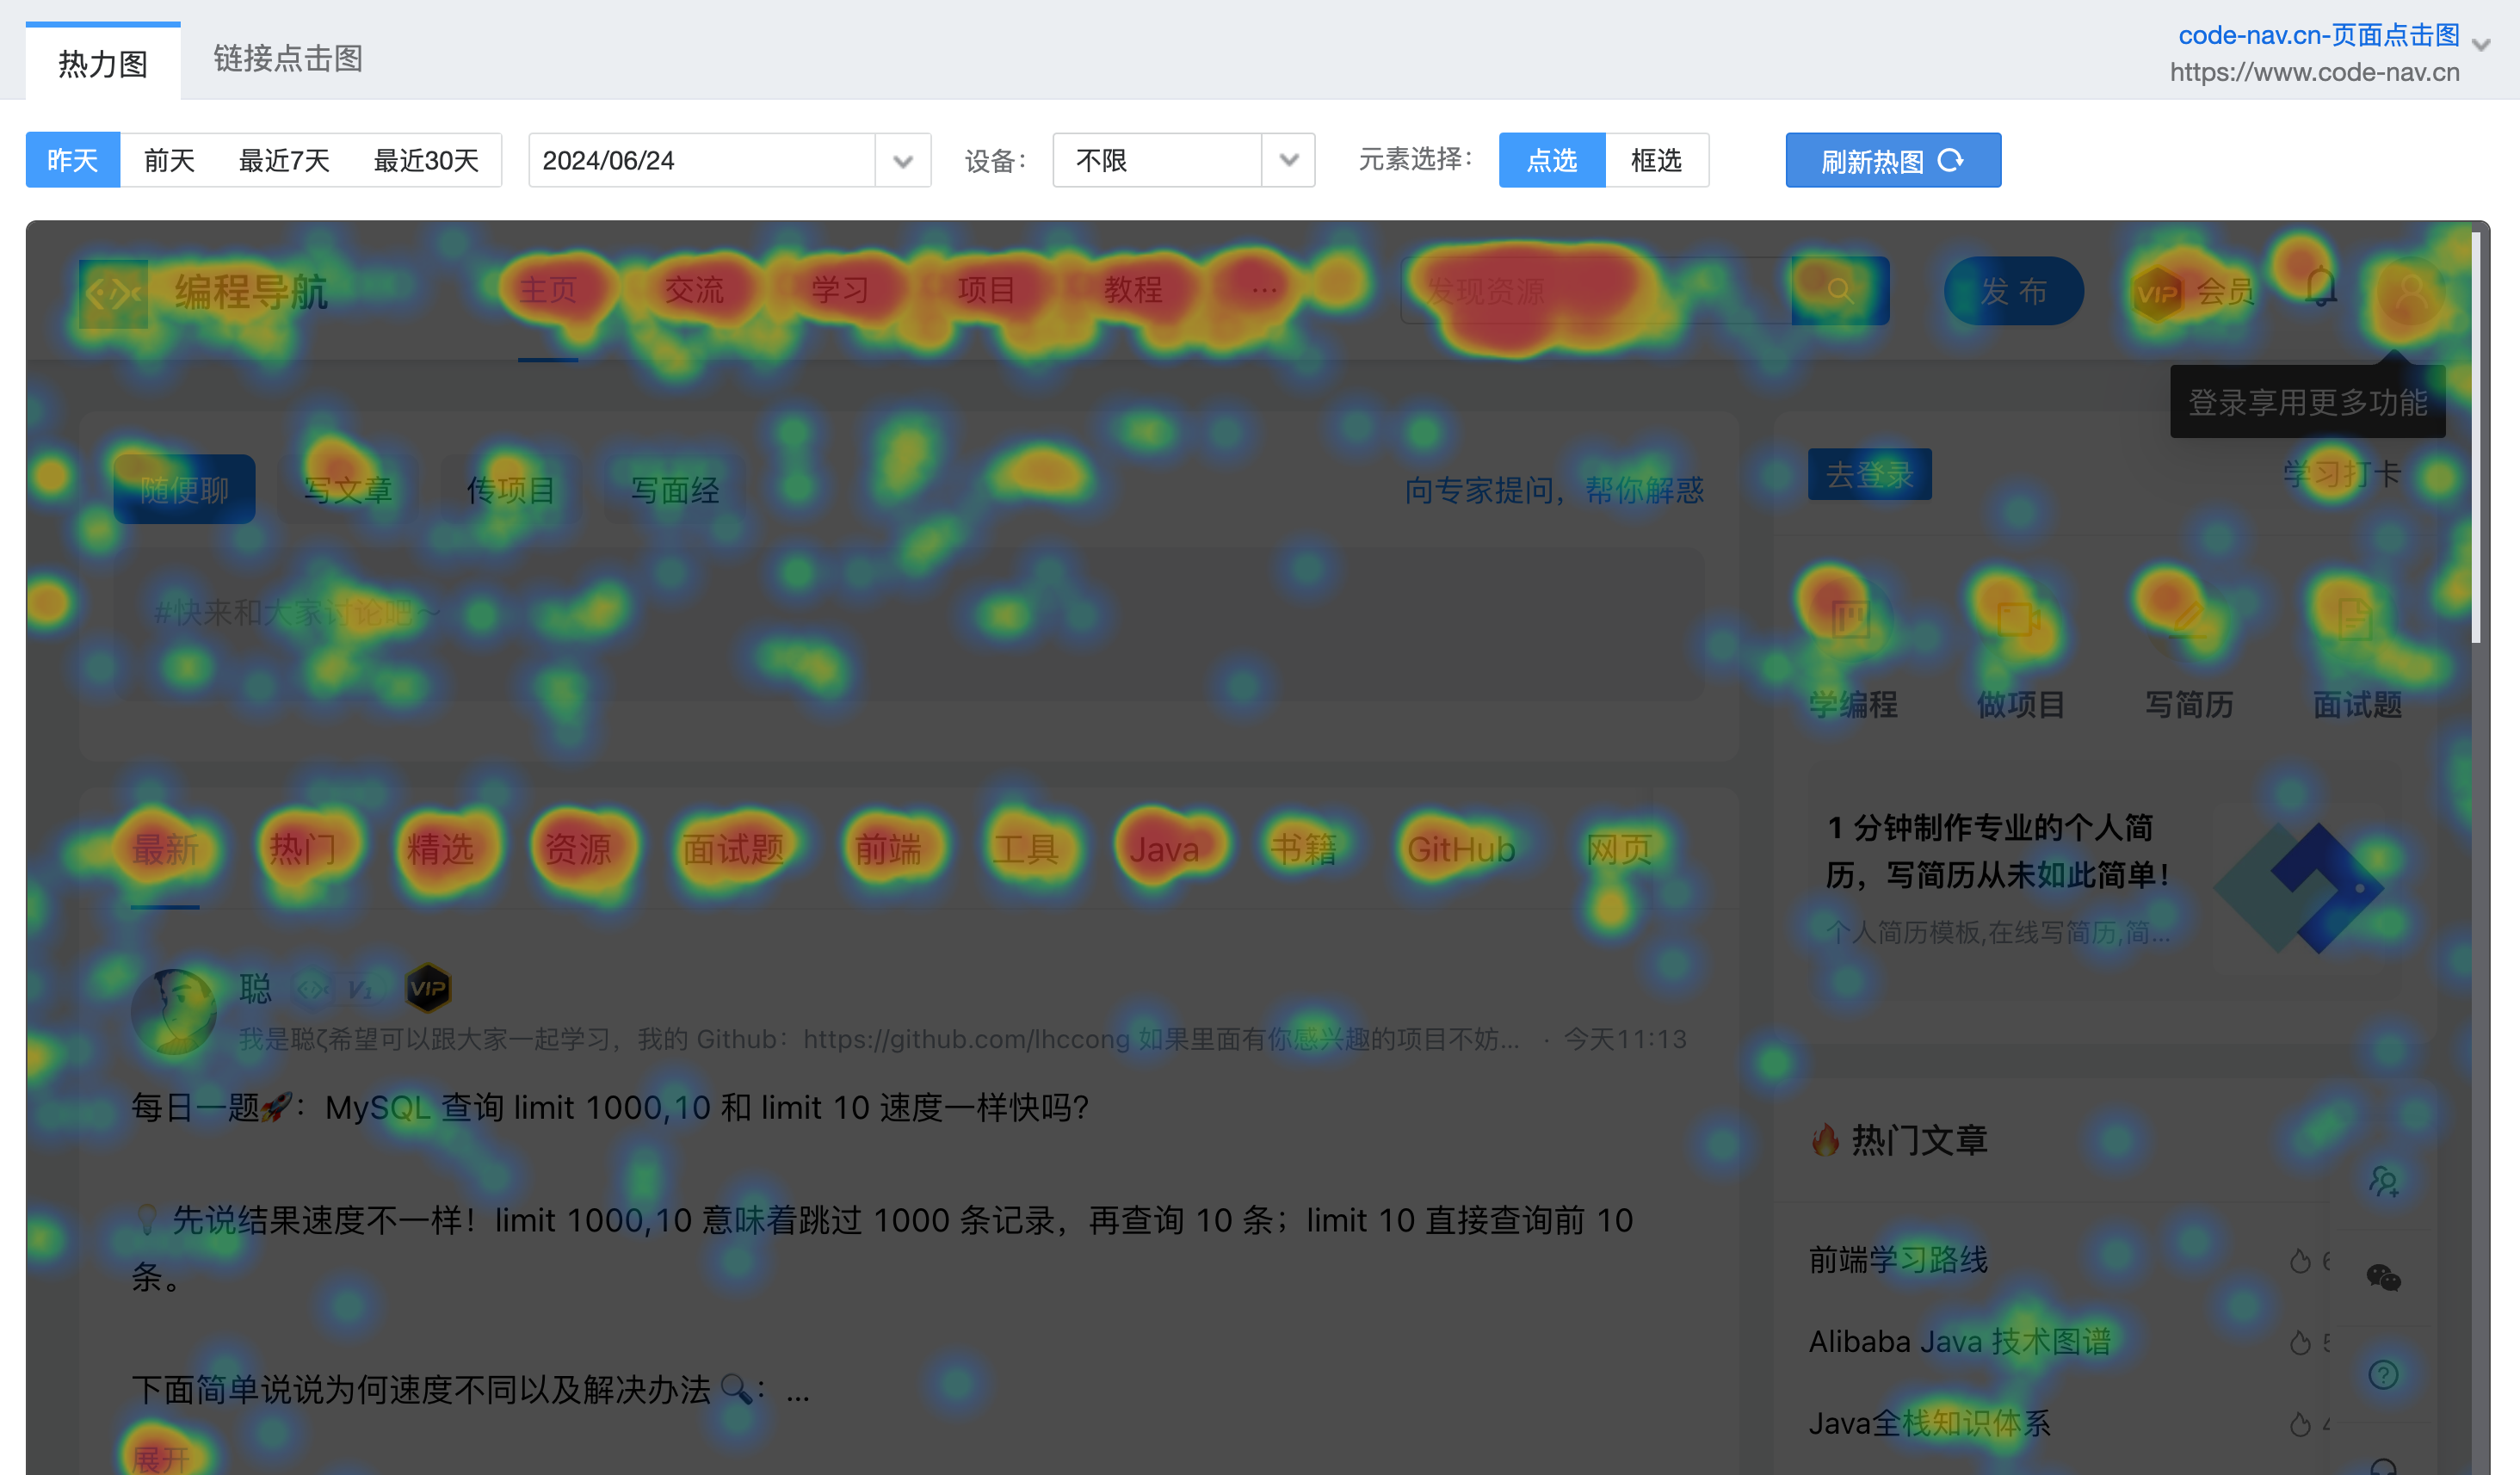2520x1475 pixels.
Task: Click the 去登录 button
Action: 1869,475
